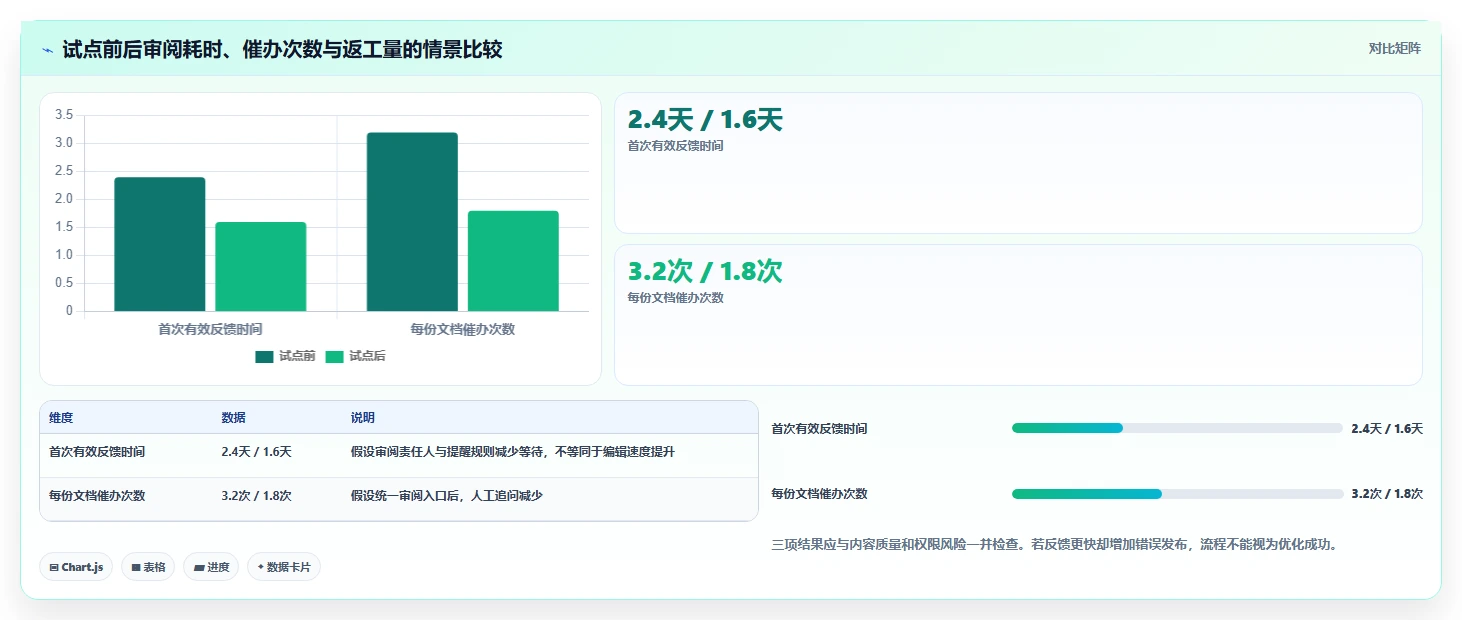This screenshot has height=620, width=1462.
Task: Click the 试点后 bar for 首次有效反馈时间
Action: (x=261, y=266)
